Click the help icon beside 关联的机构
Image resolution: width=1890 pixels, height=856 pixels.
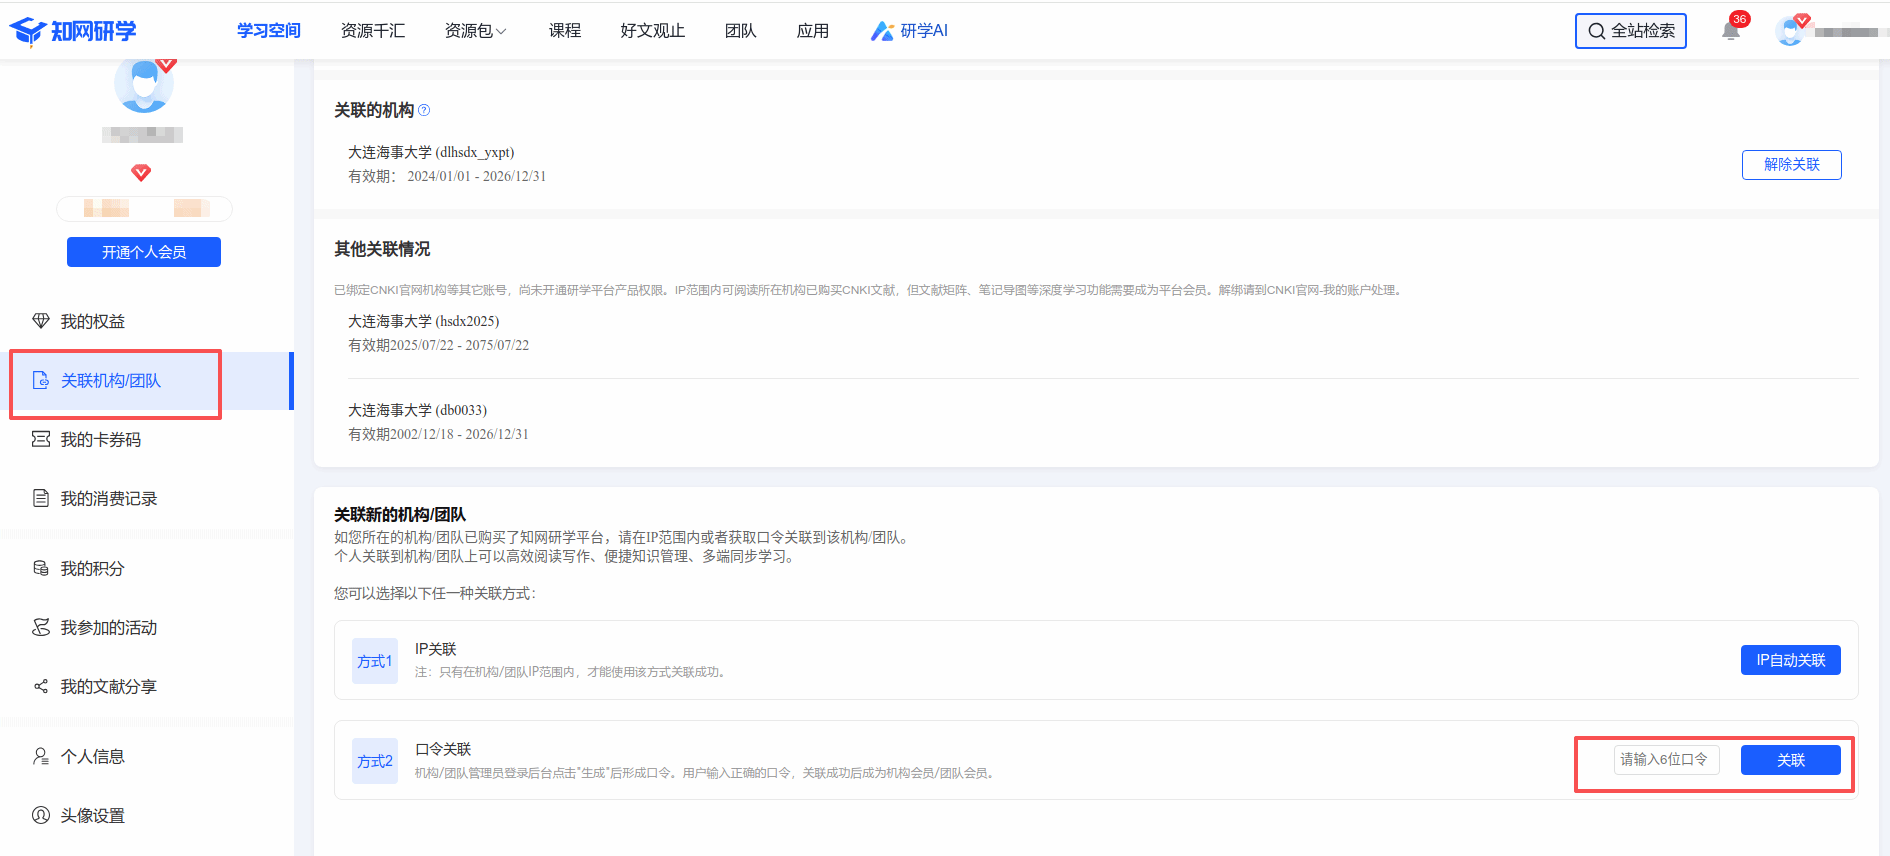pyautogui.click(x=424, y=111)
